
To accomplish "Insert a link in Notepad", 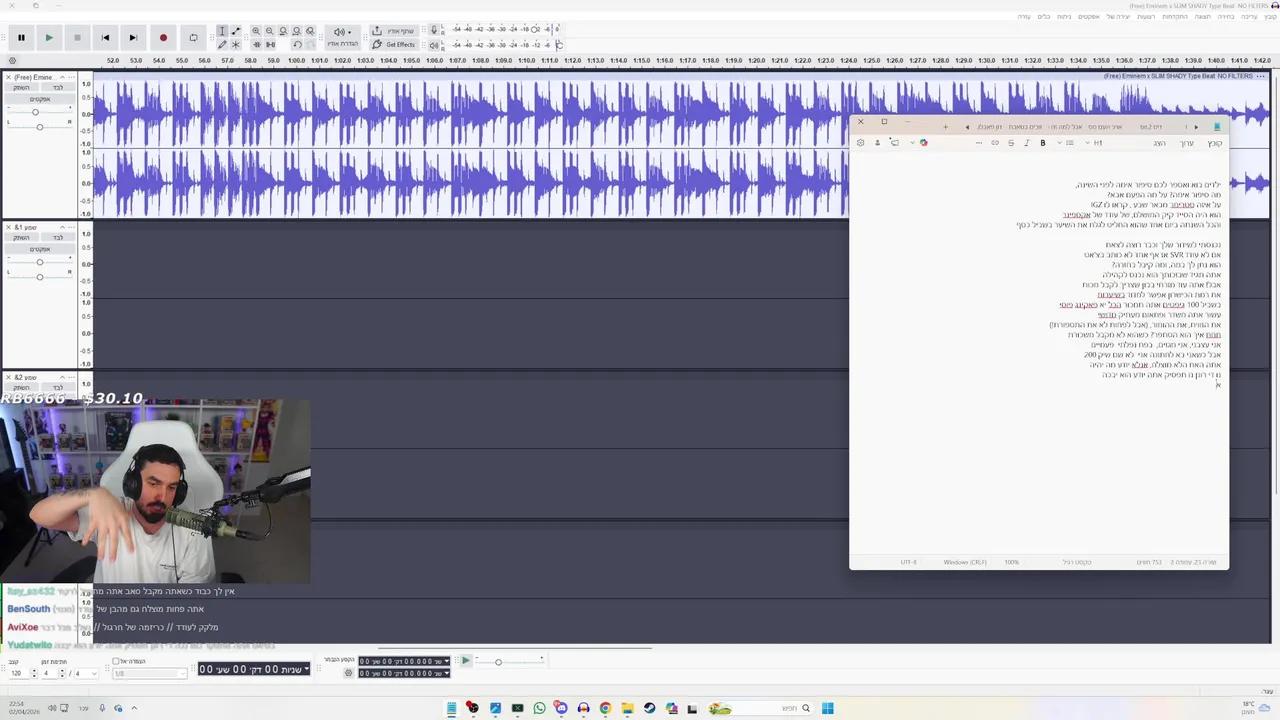I will [x=995, y=143].
